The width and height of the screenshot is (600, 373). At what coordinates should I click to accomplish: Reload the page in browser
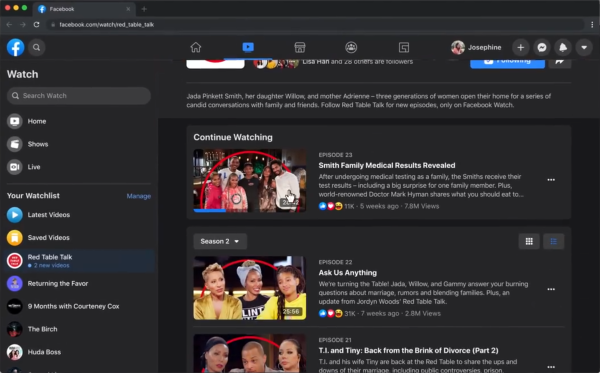click(x=36, y=24)
